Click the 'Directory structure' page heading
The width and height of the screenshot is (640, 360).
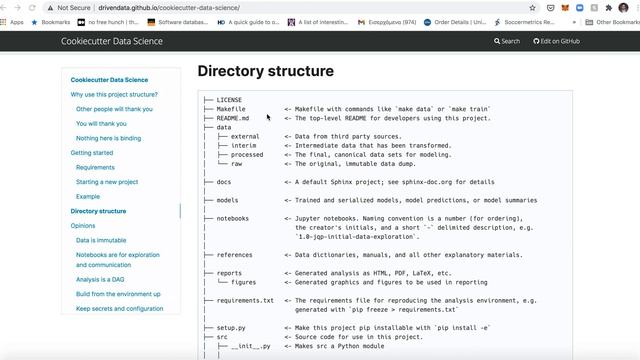[266, 71]
